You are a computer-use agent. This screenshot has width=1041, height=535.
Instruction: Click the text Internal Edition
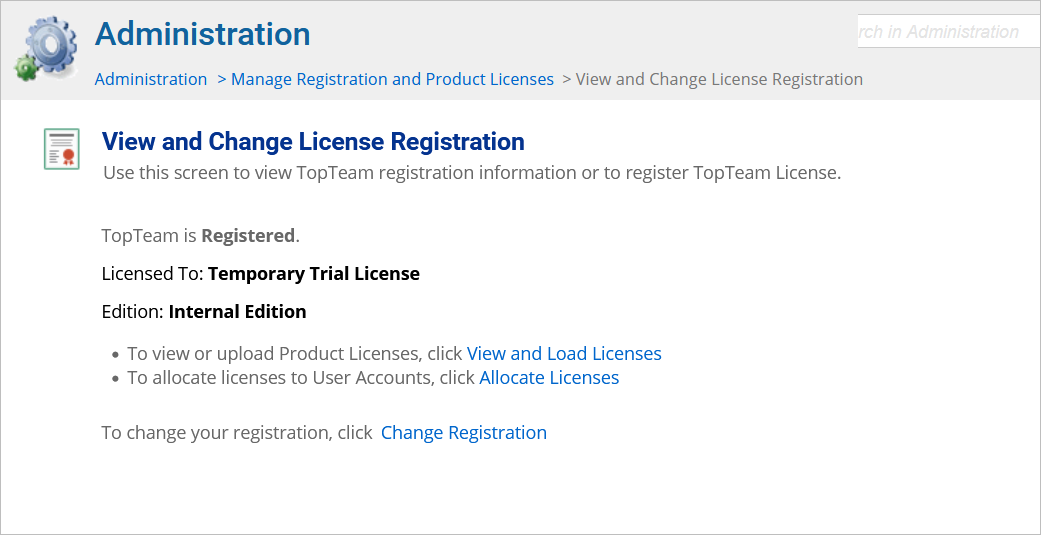[238, 312]
